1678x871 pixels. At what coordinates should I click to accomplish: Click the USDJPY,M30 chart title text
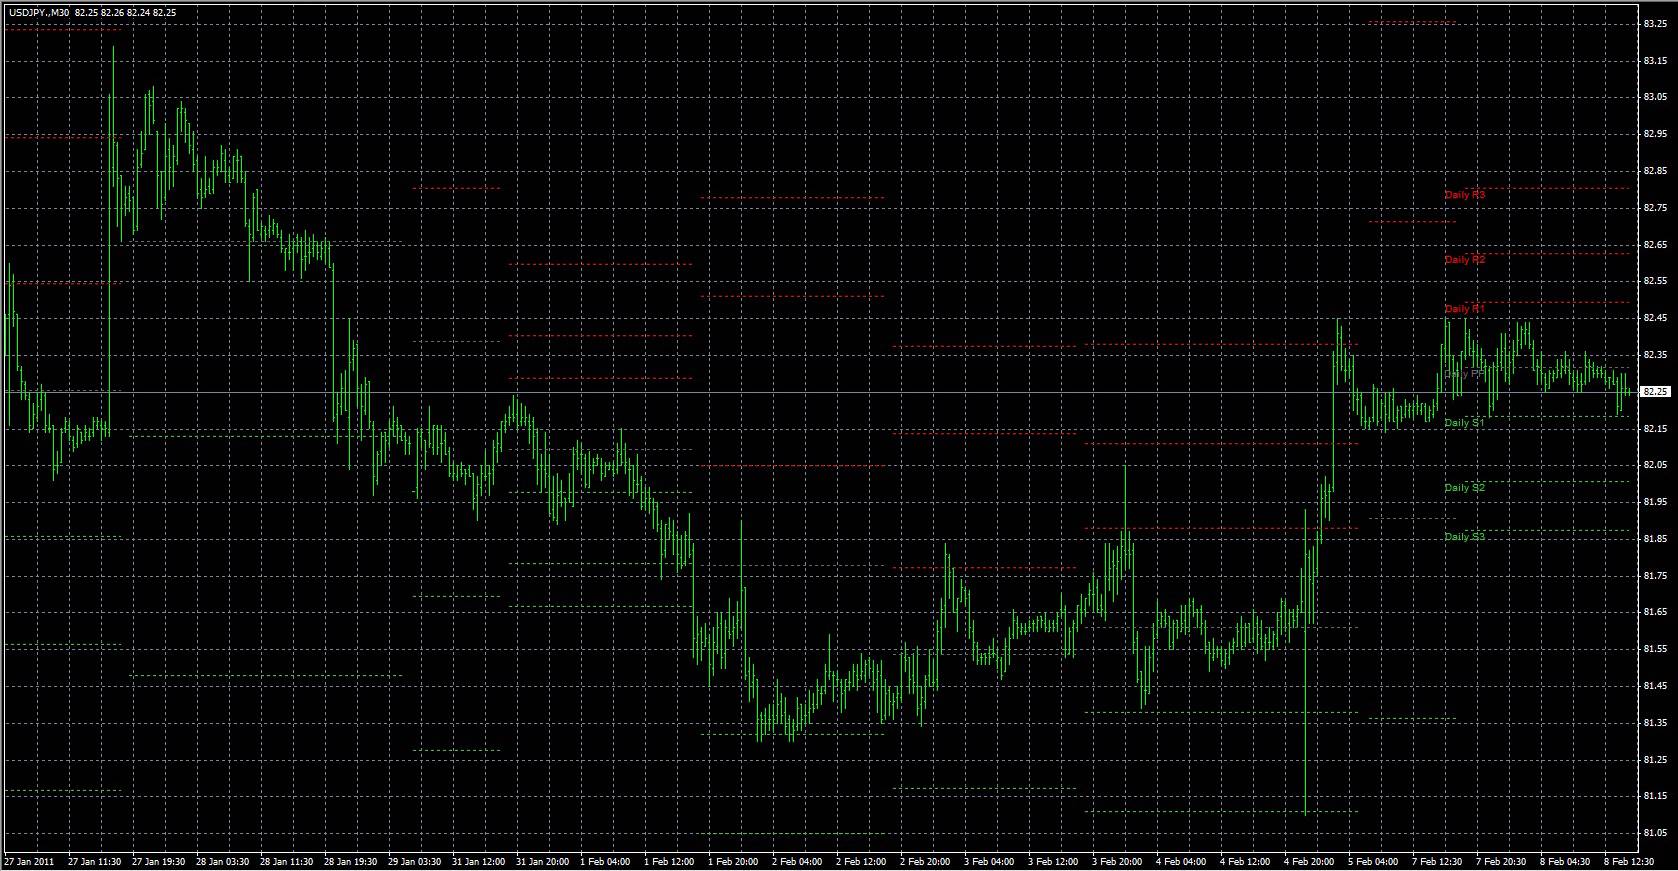(x=39, y=12)
